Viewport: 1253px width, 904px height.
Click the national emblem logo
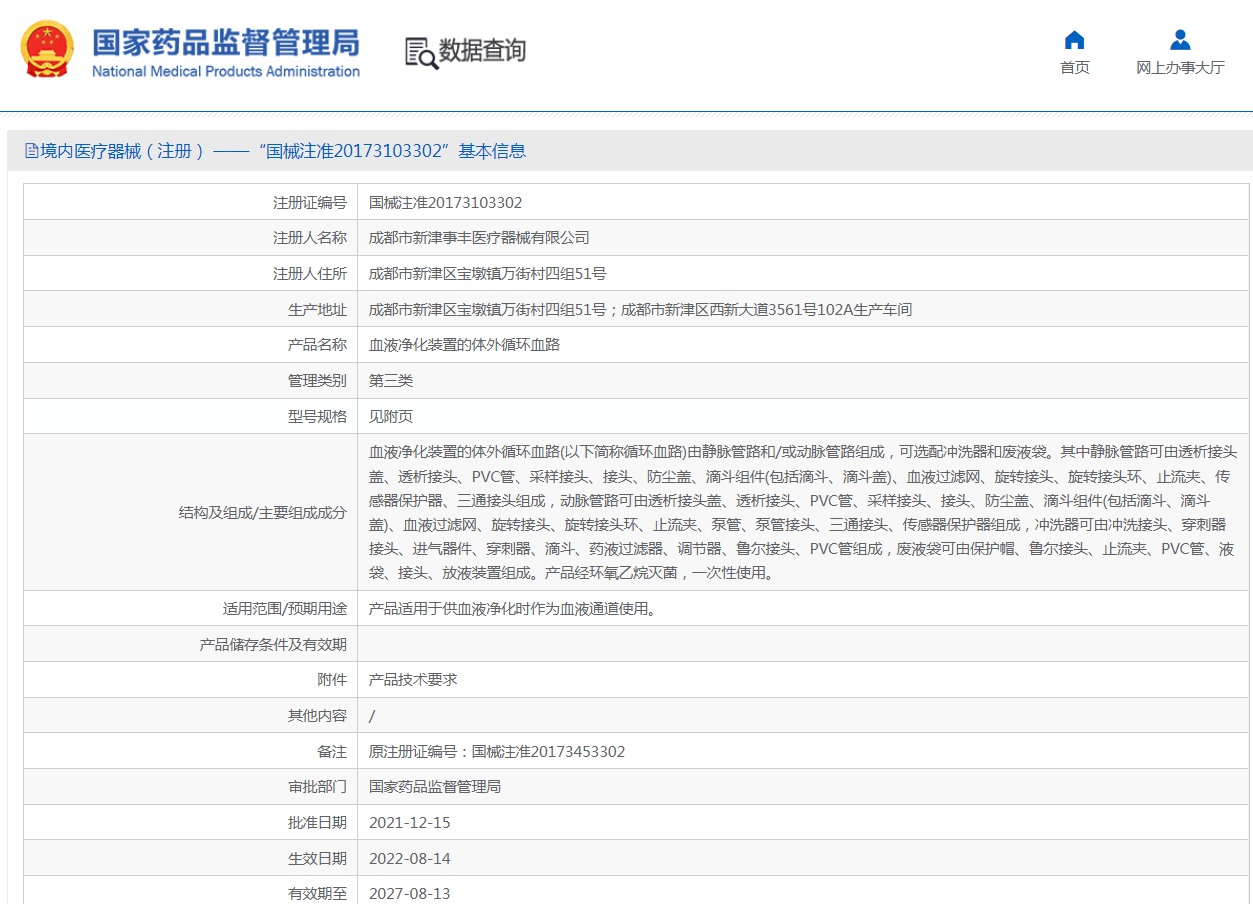pos(47,50)
